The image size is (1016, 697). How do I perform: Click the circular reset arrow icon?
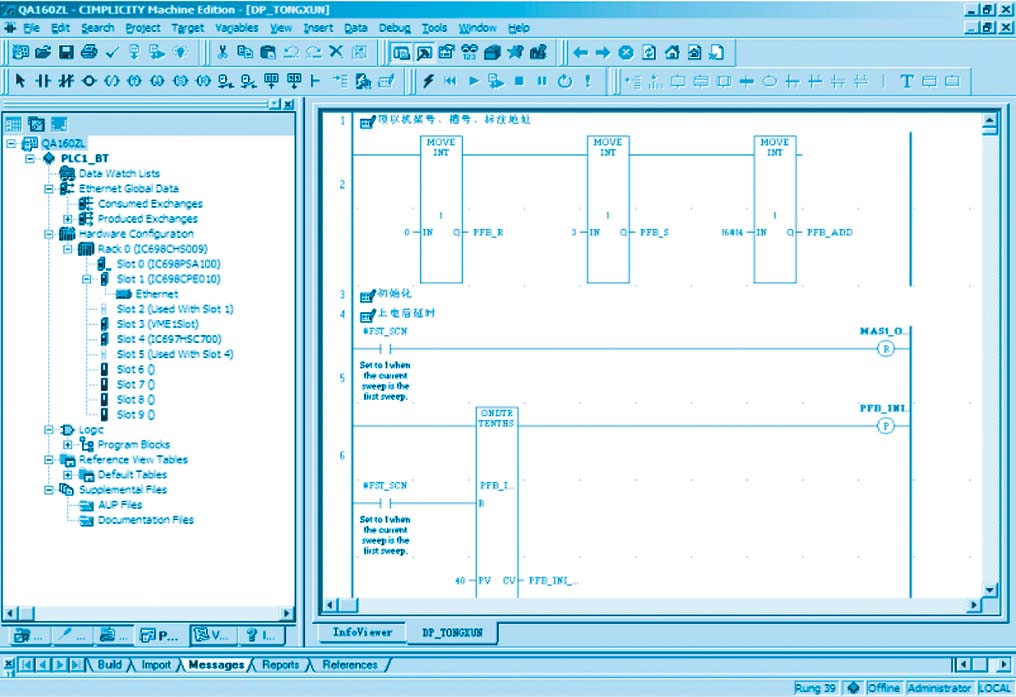[x=564, y=81]
